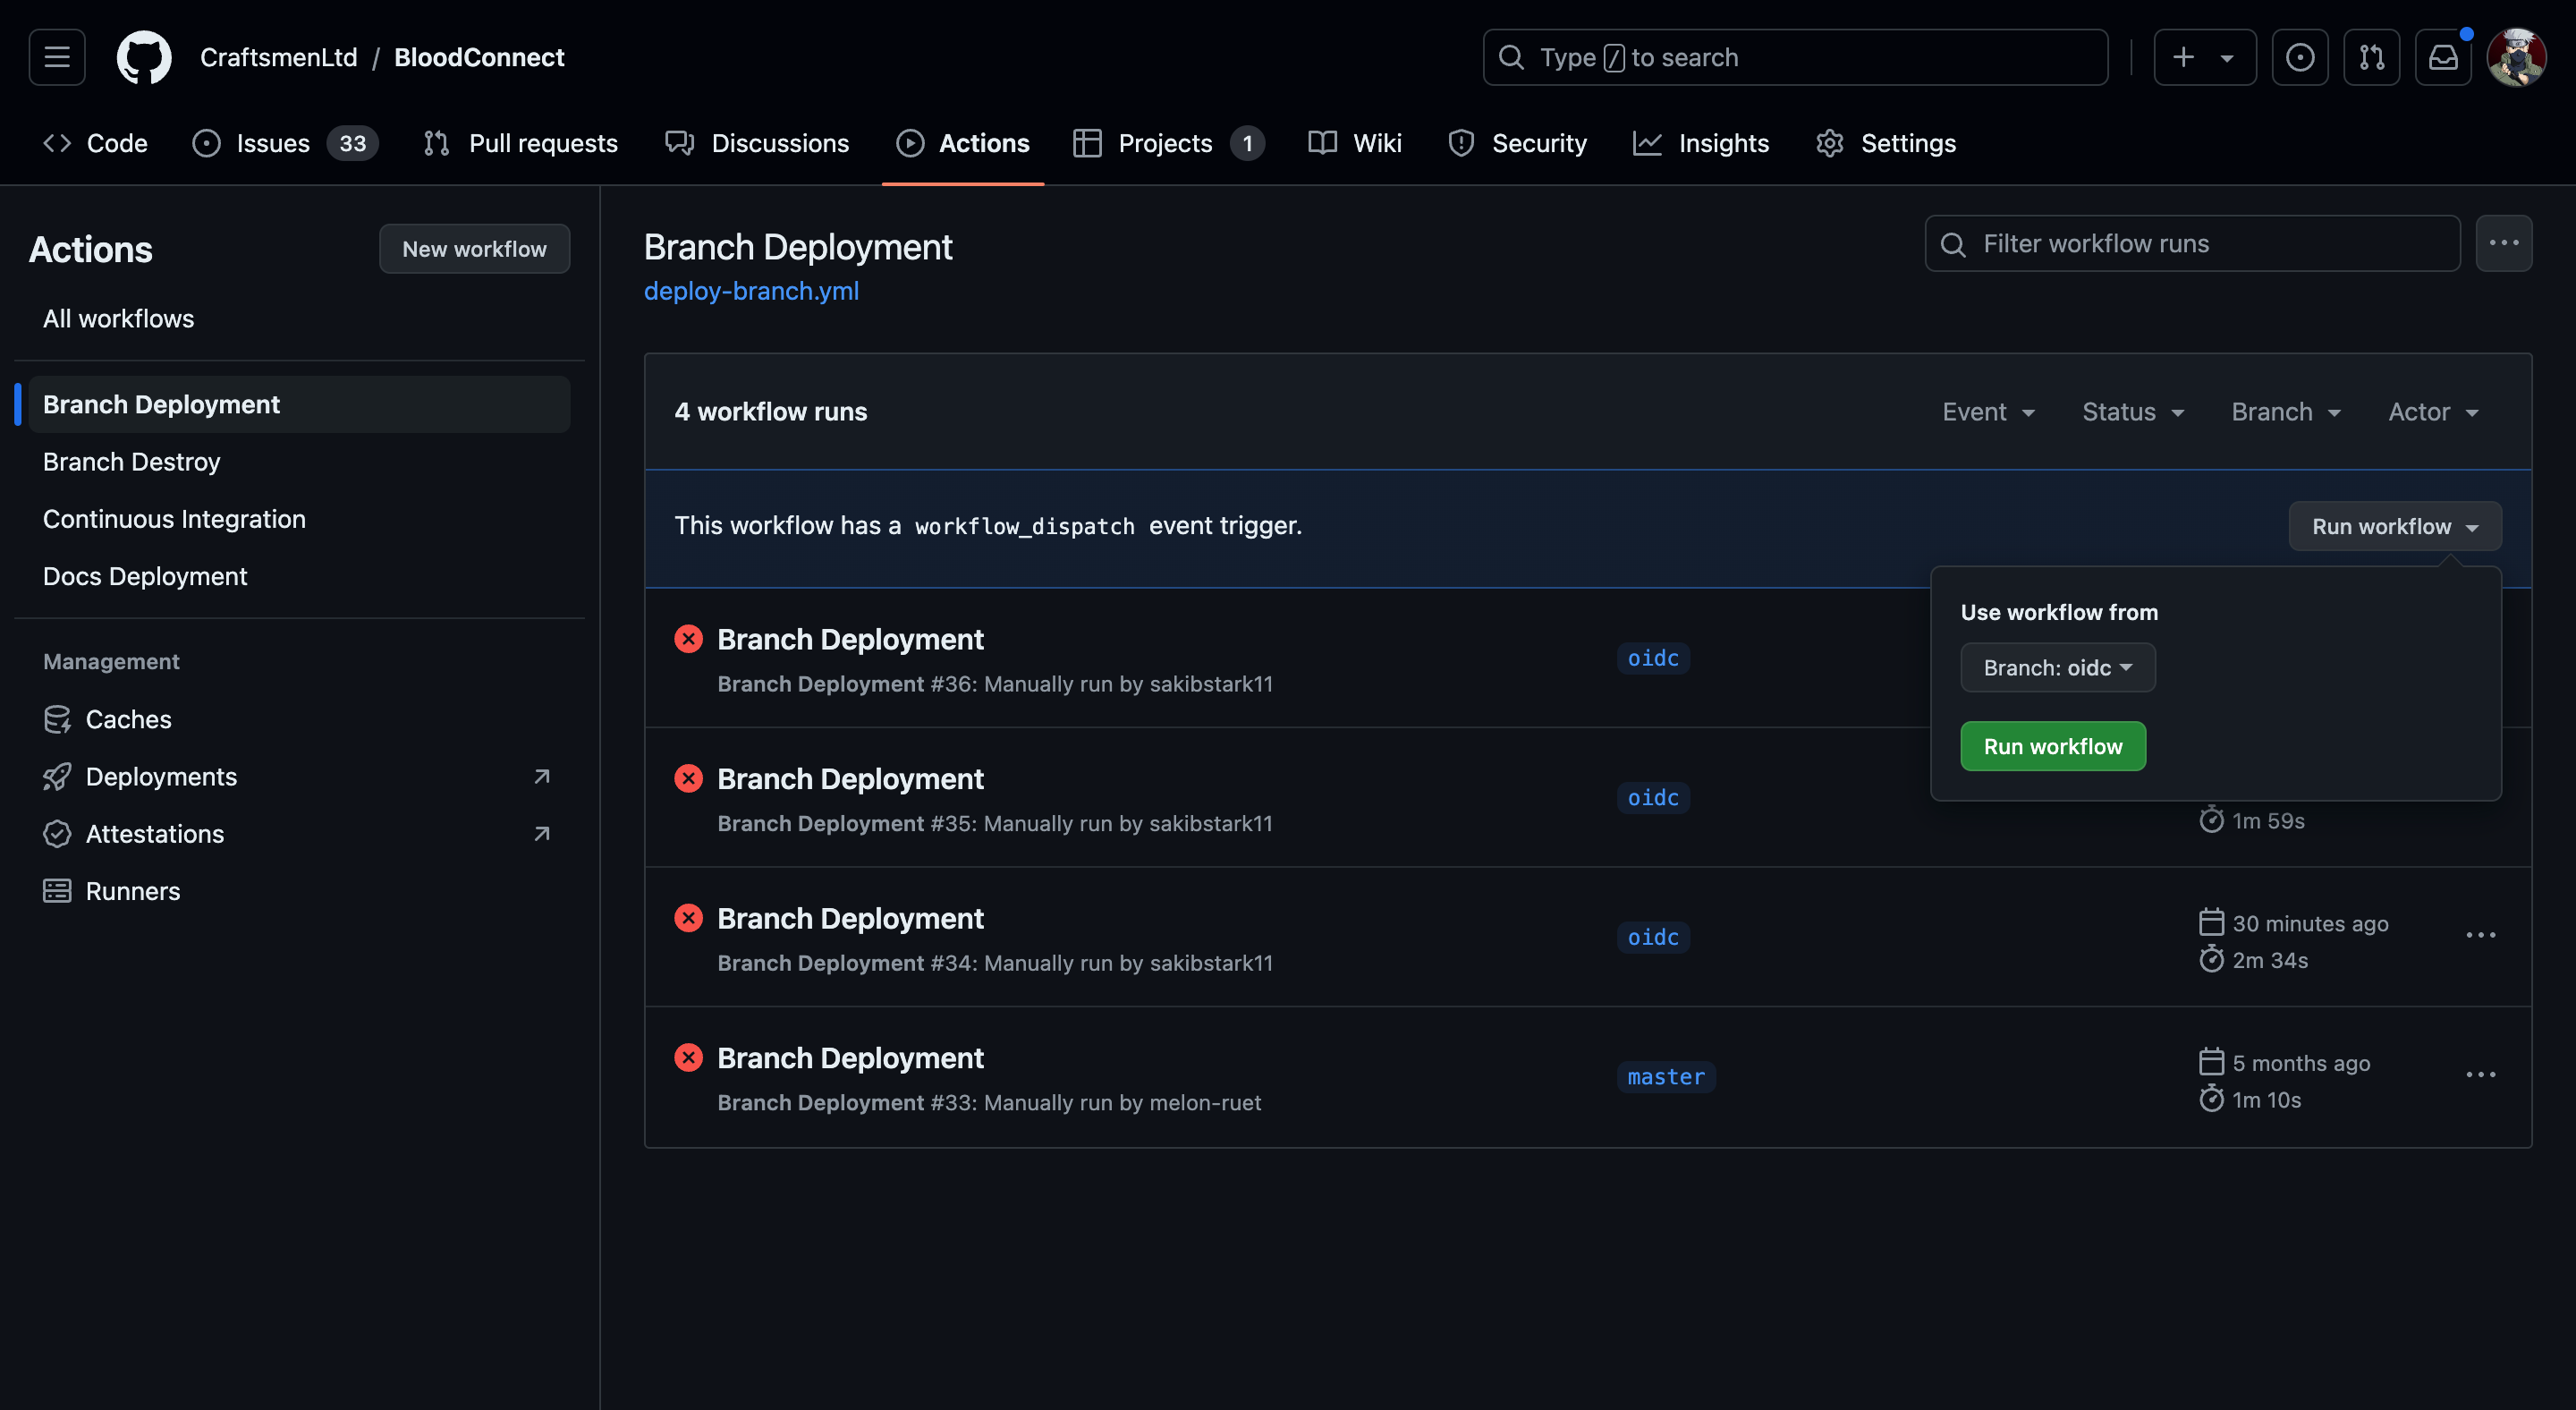Select All workflows in the sidebar
The width and height of the screenshot is (2576, 1410).
pos(300,318)
